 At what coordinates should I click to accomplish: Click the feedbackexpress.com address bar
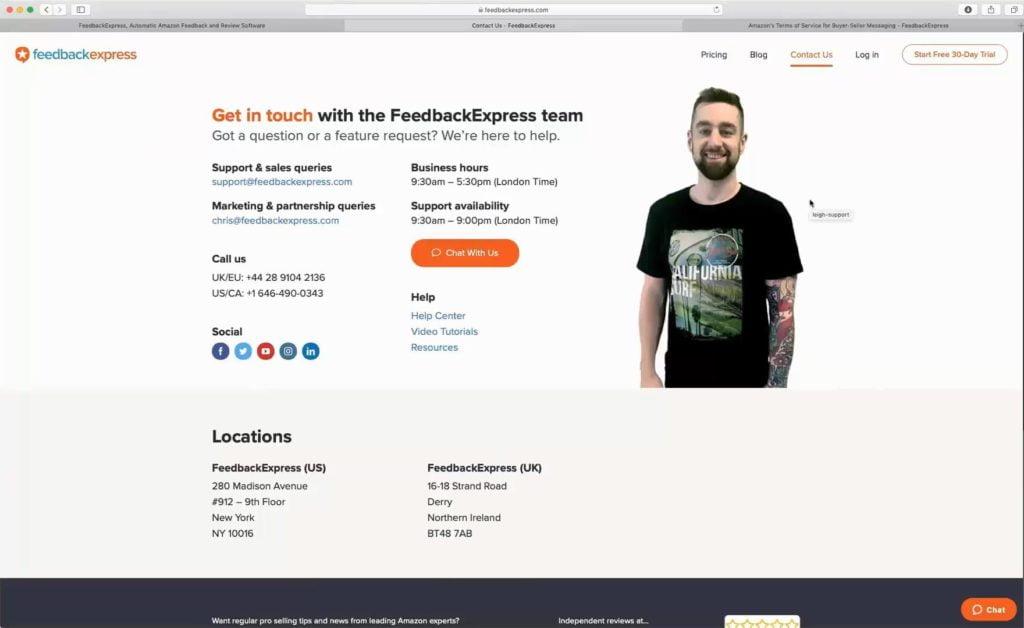coord(513,10)
